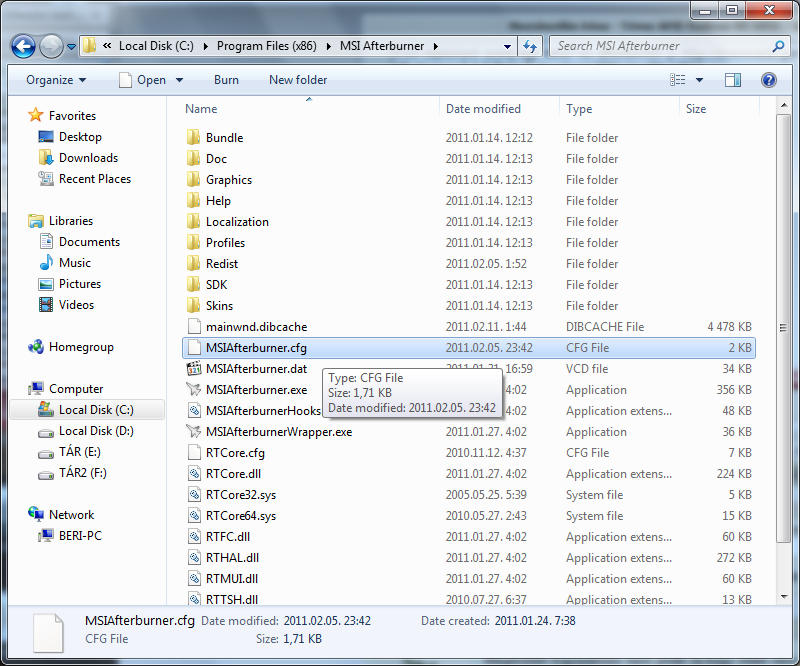Select the Bundle folder icon
This screenshot has height=666, width=800.
193,137
